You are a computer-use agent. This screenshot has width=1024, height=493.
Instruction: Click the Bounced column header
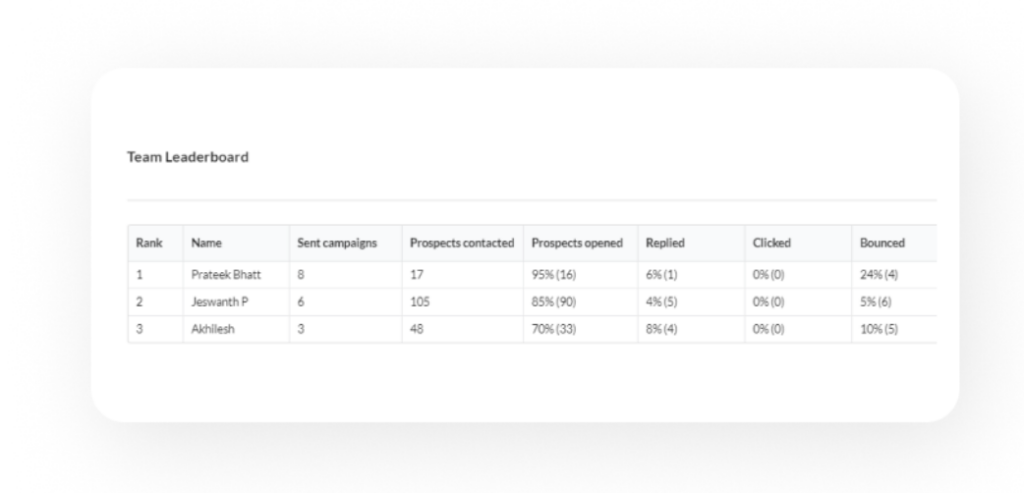coord(882,243)
